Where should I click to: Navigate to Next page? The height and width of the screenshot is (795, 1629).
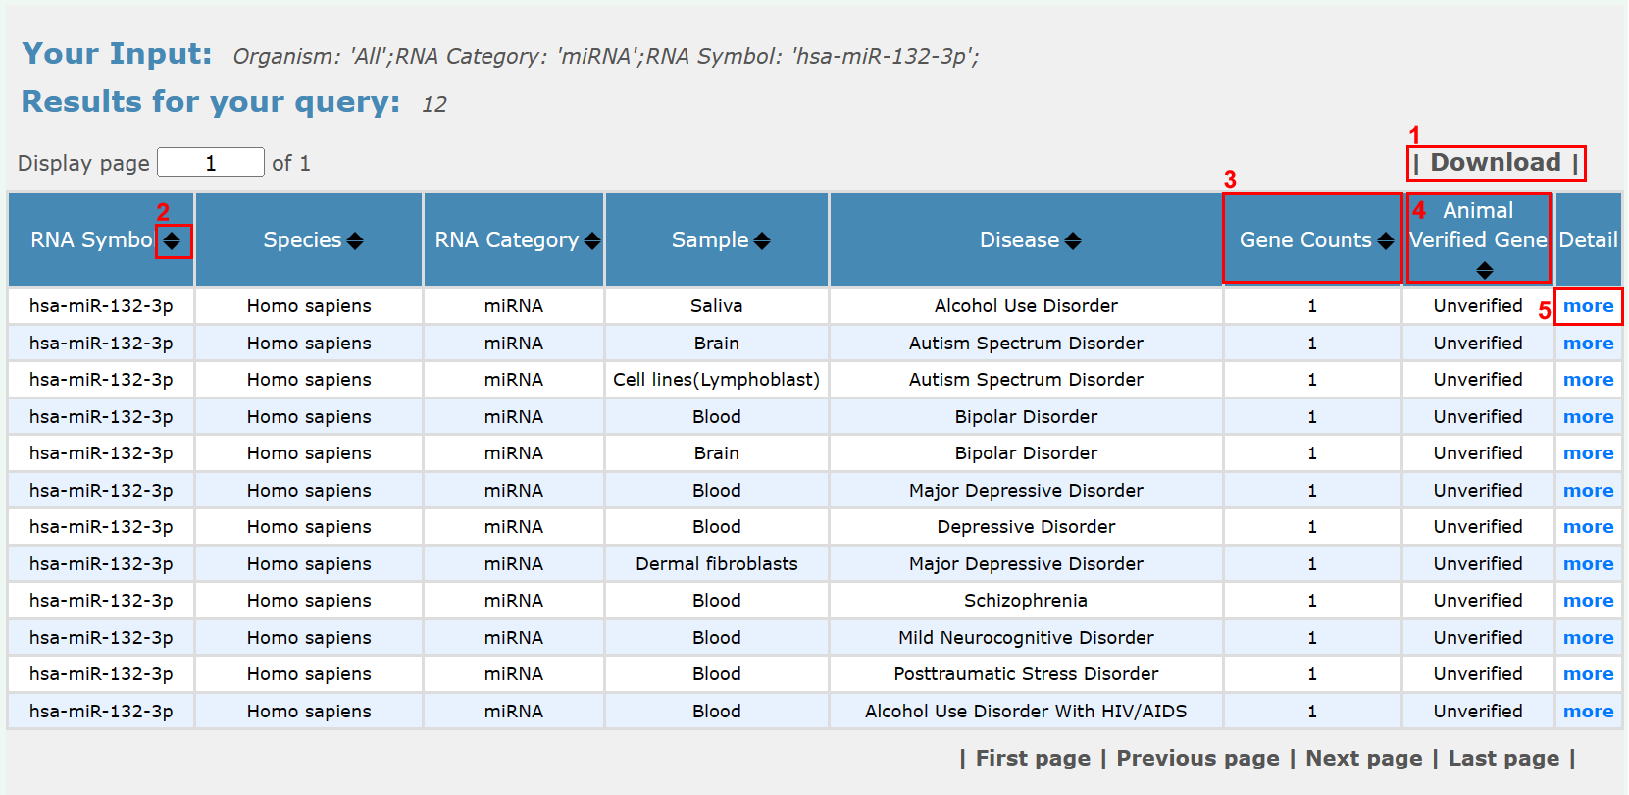coord(1363,759)
